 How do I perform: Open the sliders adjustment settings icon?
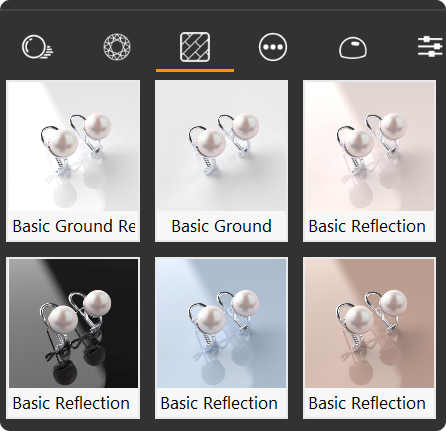point(430,46)
